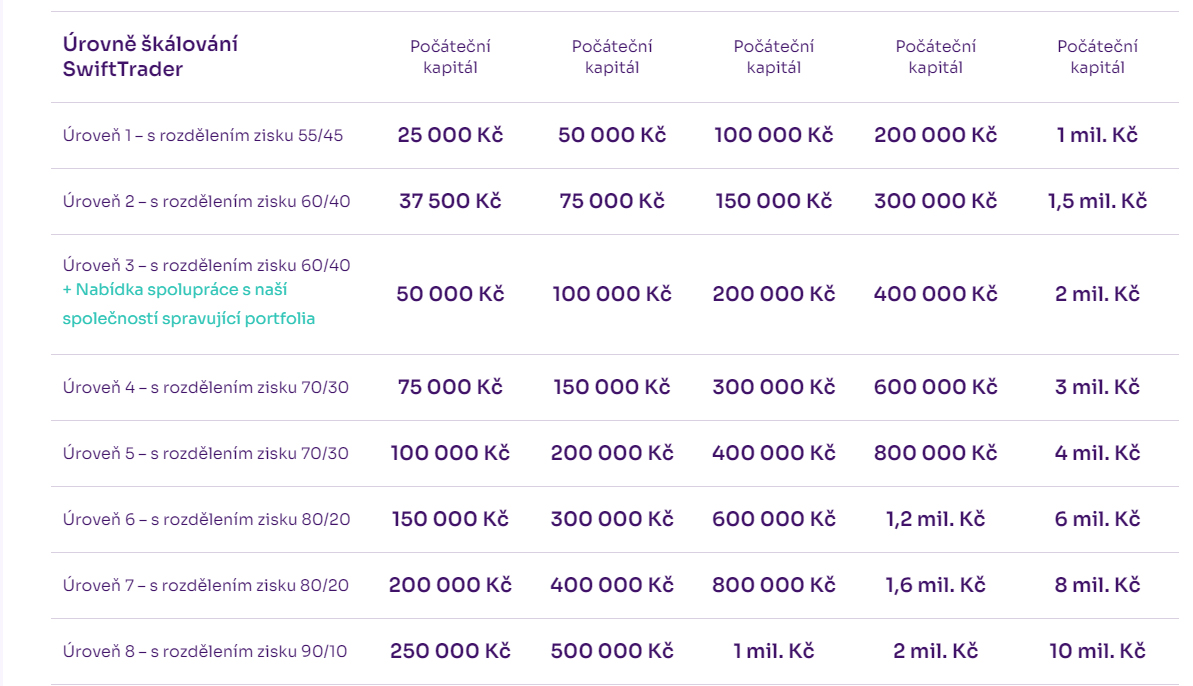The image size is (1193, 686).
Task: Click the green Nabídka spolupráce link text
Action: pos(188,304)
